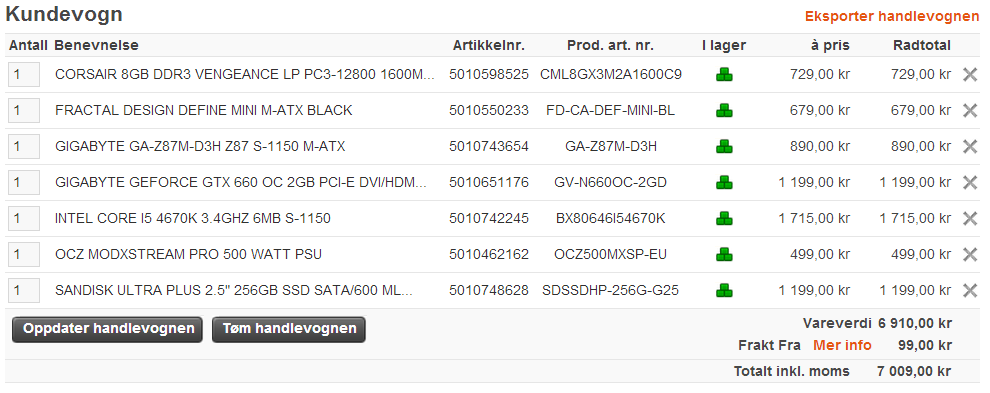The height and width of the screenshot is (393, 990).
Task: Remove the CORSAIR 8GB DDR3 row
Action: (x=970, y=75)
